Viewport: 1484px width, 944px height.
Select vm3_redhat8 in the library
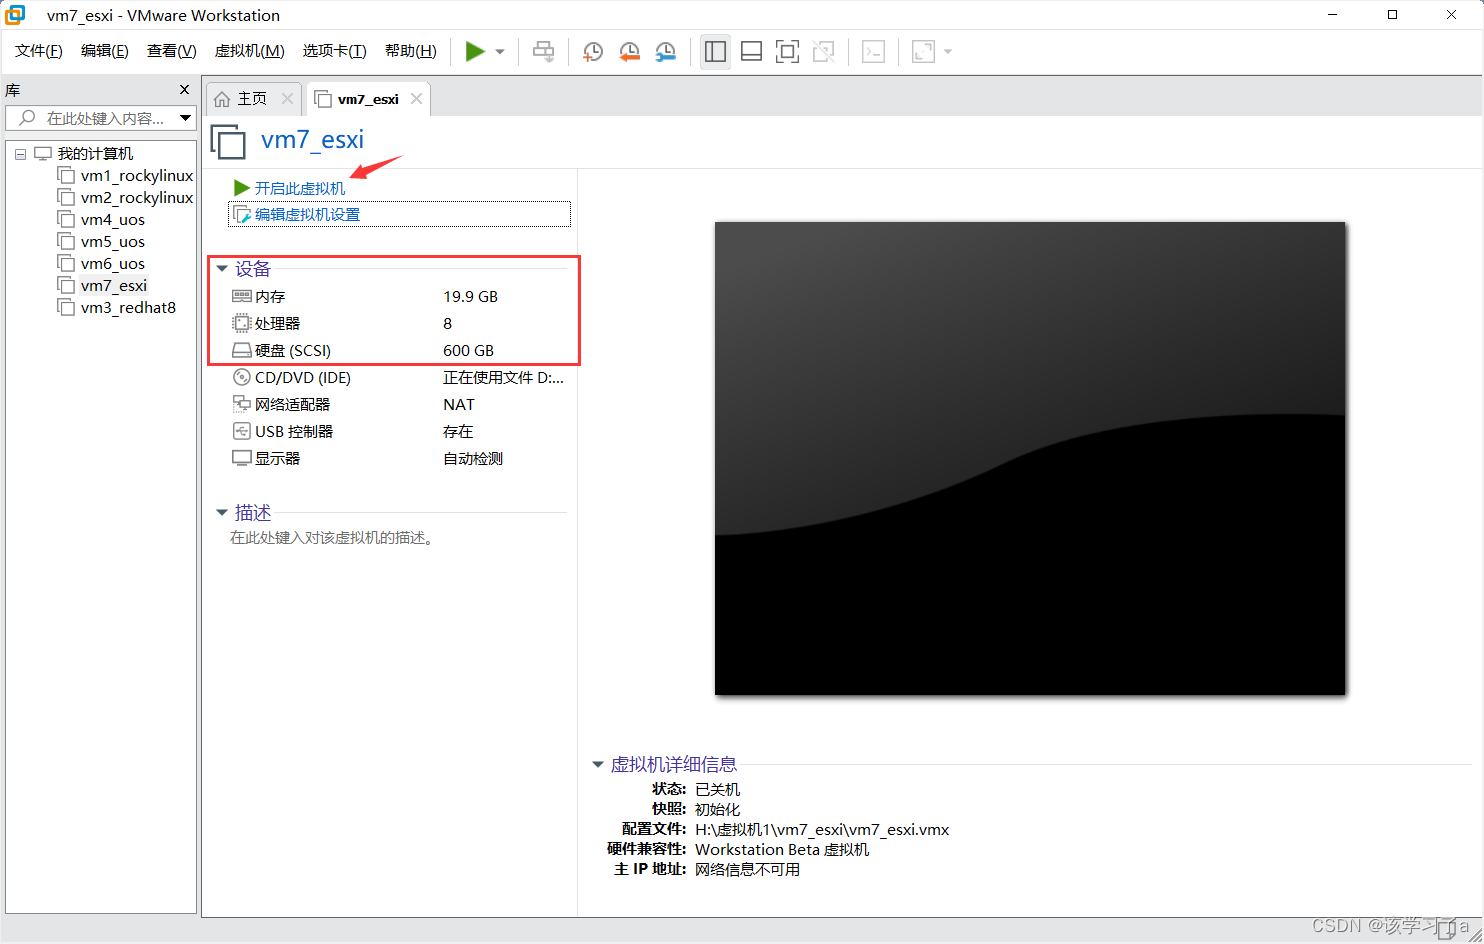[128, 308]
